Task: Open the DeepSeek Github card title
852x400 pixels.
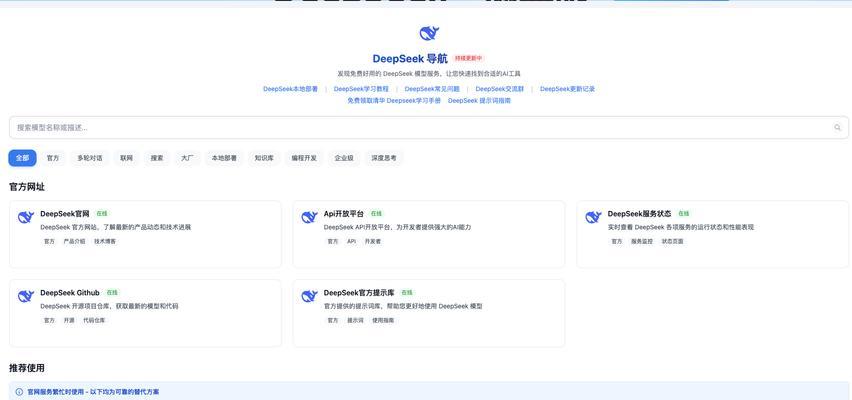Action: coord(70,292)
